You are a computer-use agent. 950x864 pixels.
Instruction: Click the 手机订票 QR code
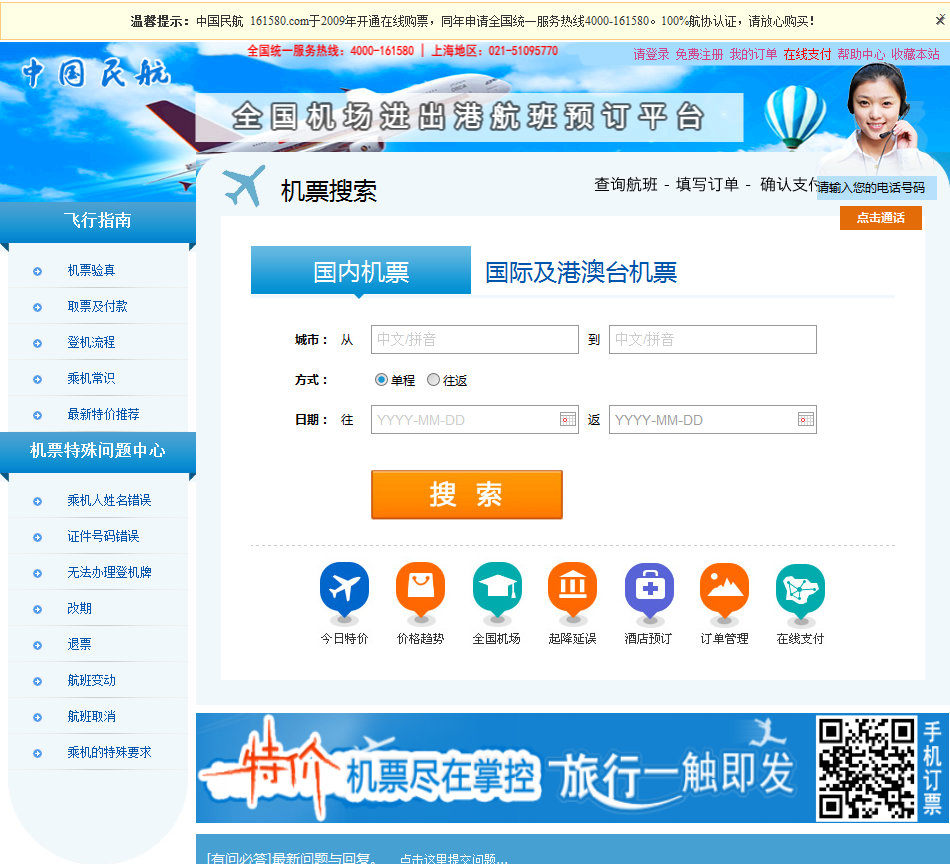coord(866,768)
